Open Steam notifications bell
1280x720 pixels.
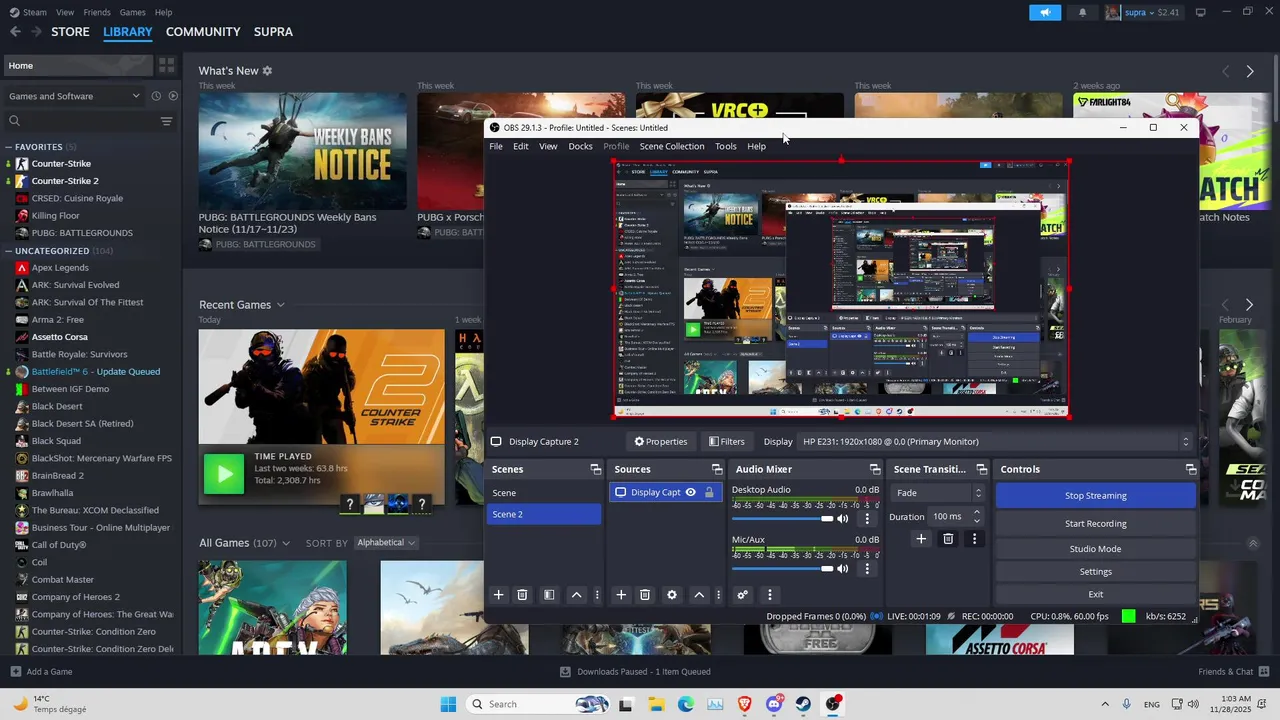pos(1082,13)
